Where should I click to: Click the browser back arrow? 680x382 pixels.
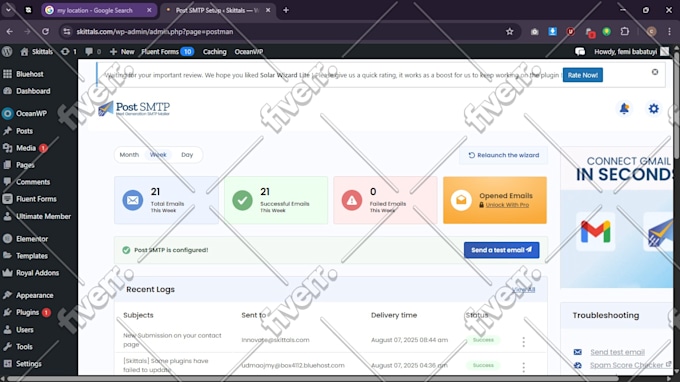point(10,32)
